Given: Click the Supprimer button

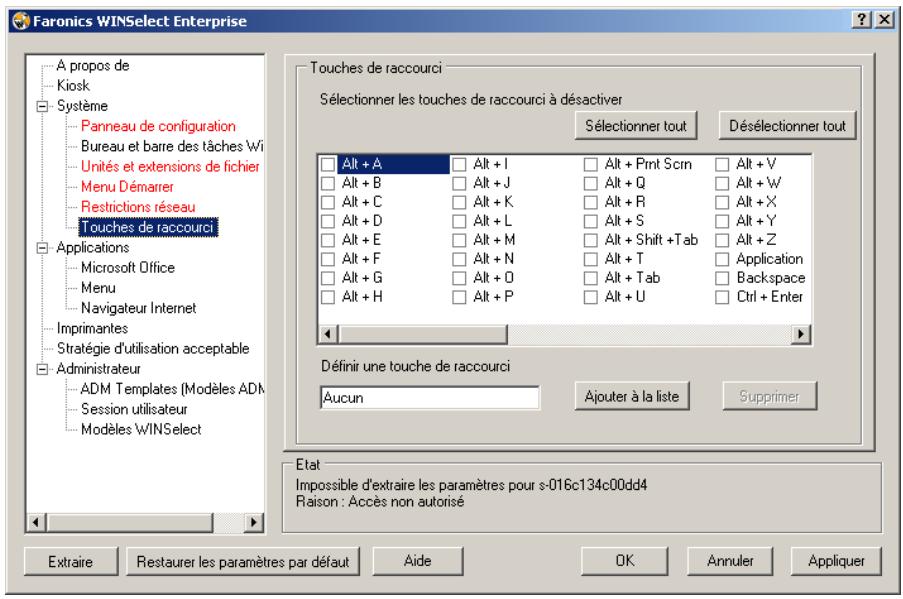Looking at the screenshot, I should (x=769, y=396).
